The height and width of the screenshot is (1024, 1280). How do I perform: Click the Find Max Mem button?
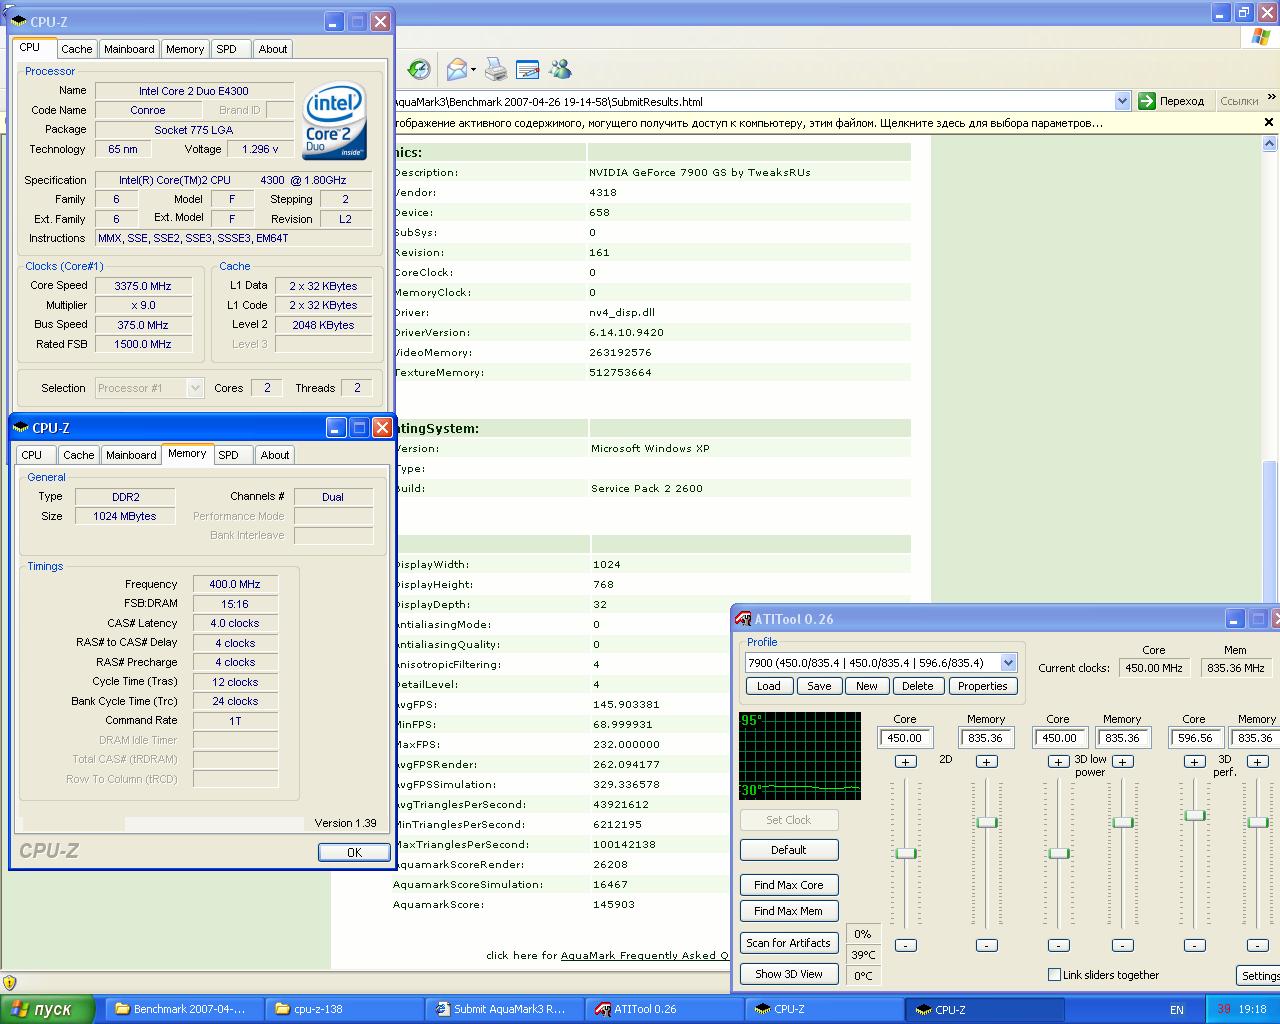click(789, 911)
